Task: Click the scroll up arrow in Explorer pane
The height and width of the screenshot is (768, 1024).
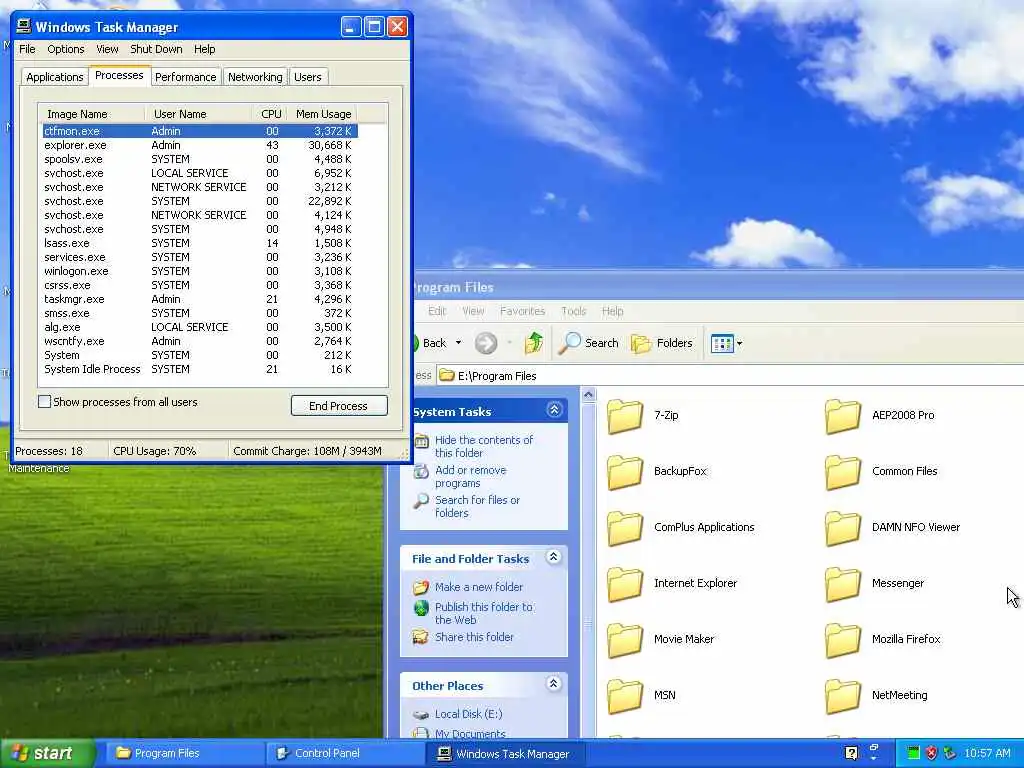Action: [x=588, y=395]
